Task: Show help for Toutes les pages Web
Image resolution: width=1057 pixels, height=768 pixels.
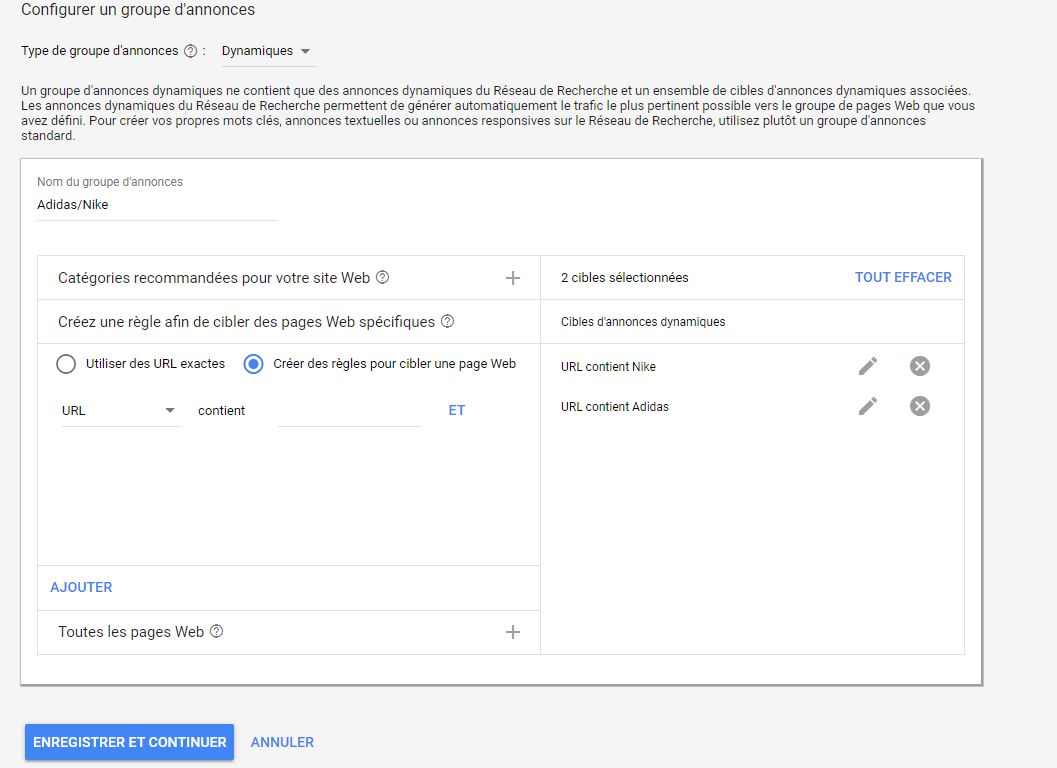Action: pos(216,632)
